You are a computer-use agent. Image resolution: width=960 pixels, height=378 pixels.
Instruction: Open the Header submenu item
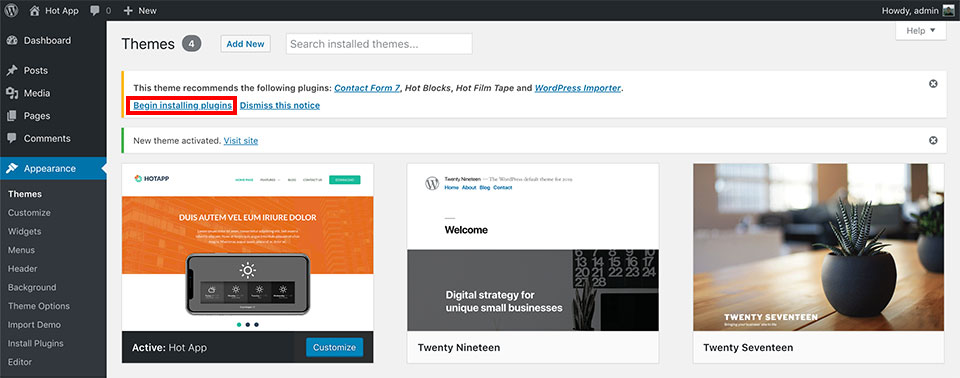(23, 268)
